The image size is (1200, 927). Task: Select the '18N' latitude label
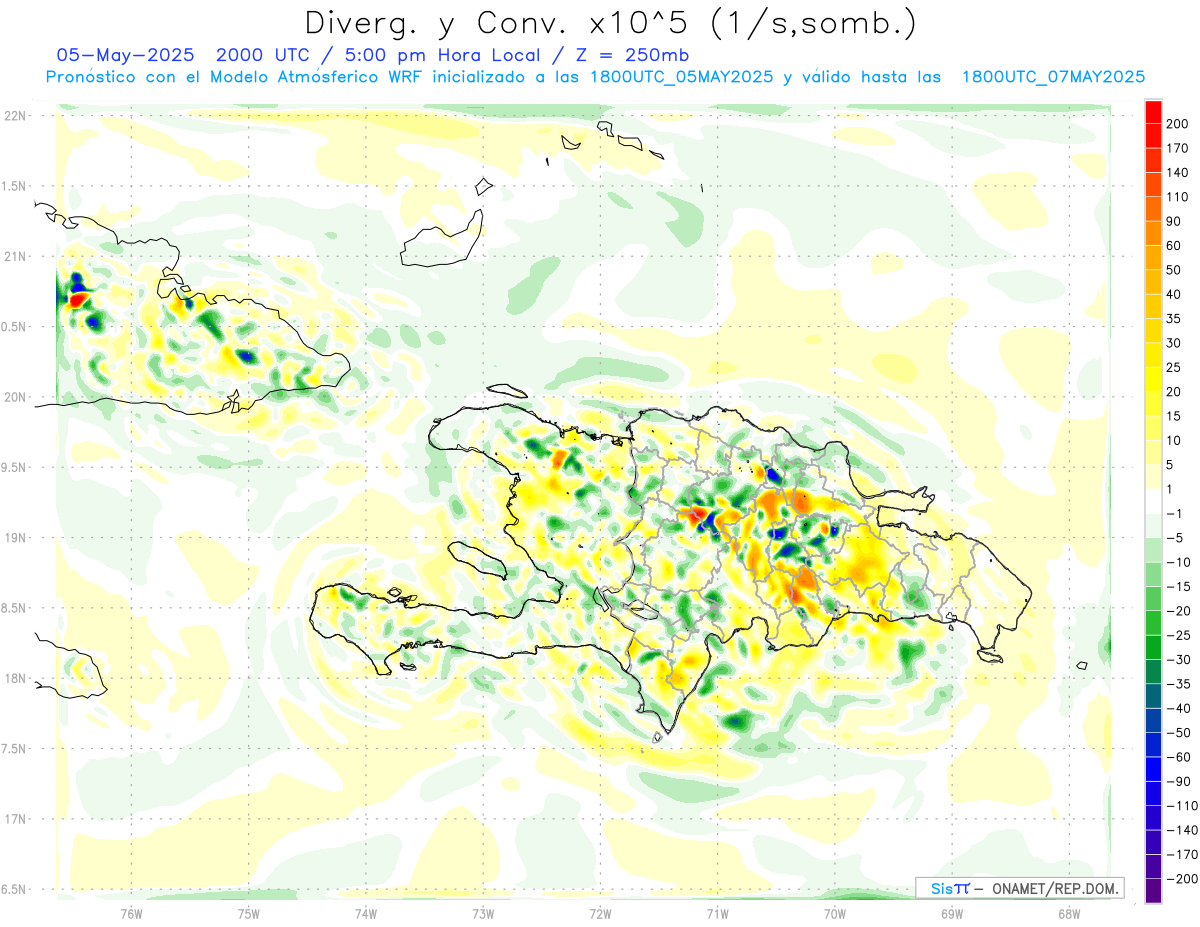point(17,678)
